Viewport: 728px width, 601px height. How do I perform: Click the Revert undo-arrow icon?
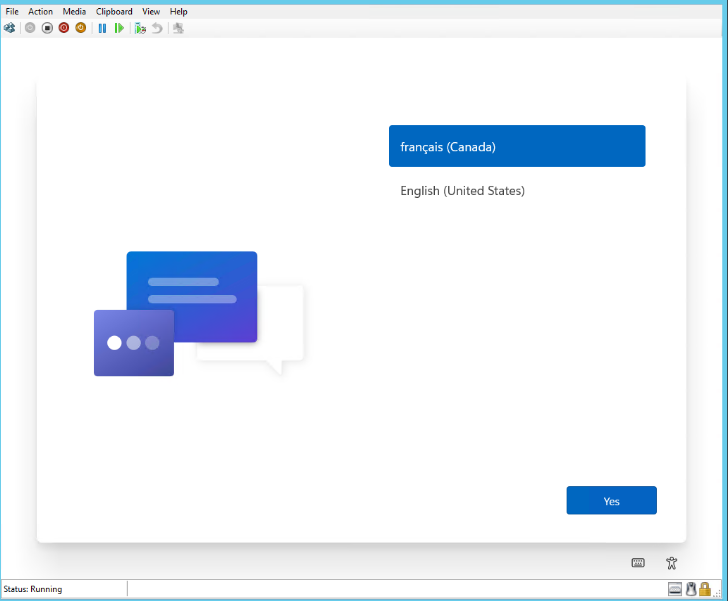[157, 28]
